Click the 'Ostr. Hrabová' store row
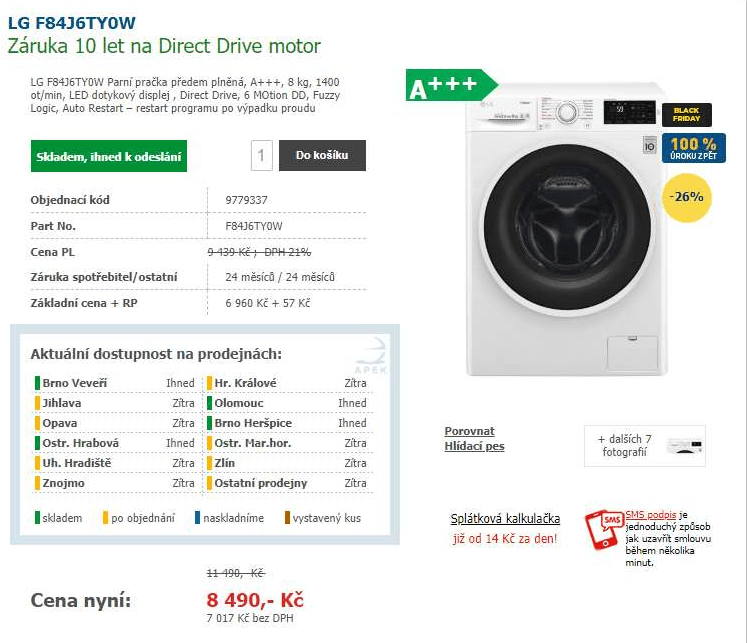 click(115, 443)
